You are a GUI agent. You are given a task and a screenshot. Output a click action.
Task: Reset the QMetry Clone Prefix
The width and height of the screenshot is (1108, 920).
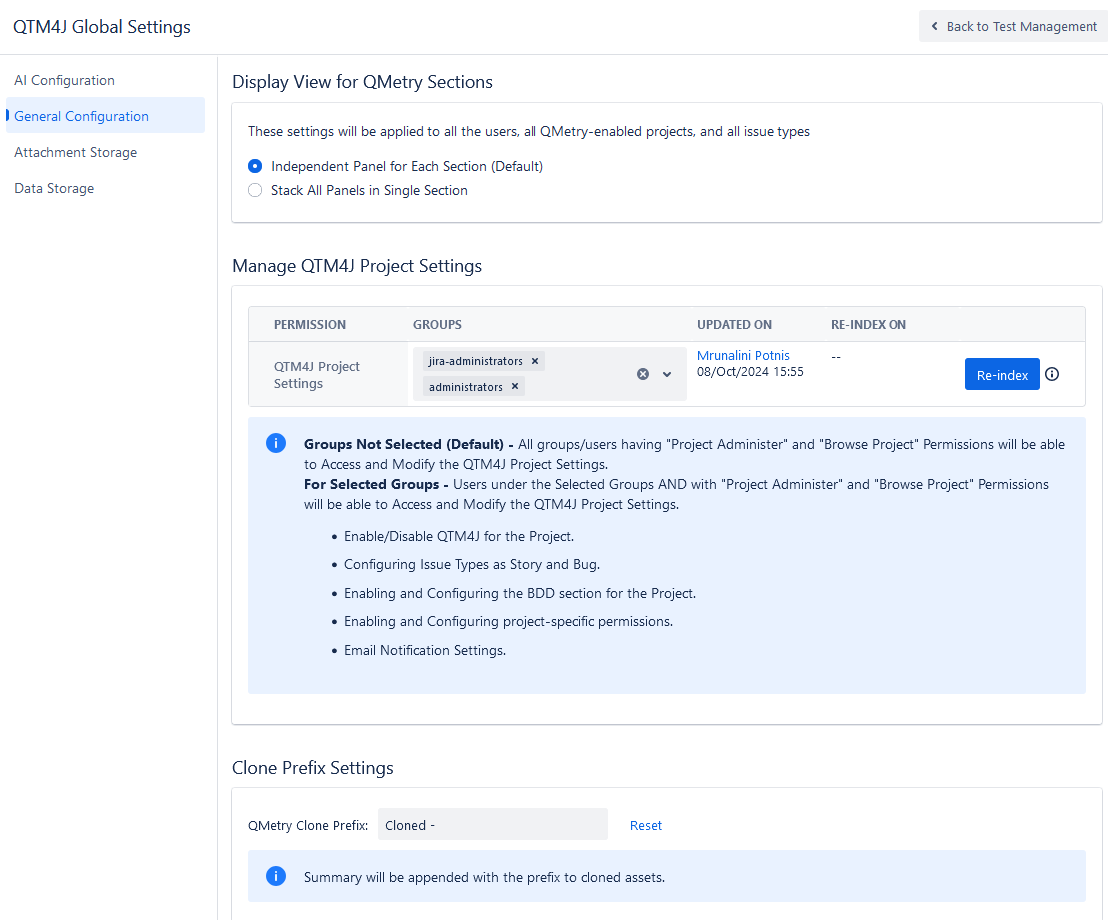tap(645, 824)
